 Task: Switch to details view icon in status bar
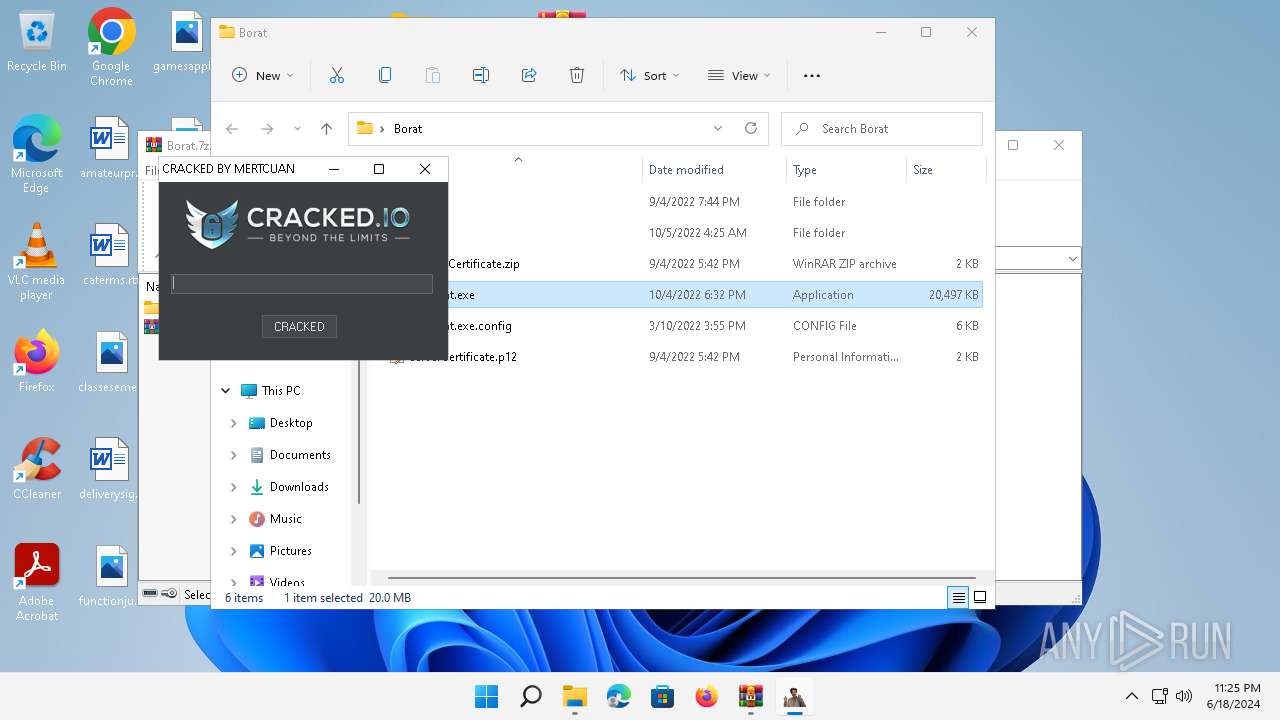(x=958, y=597)
